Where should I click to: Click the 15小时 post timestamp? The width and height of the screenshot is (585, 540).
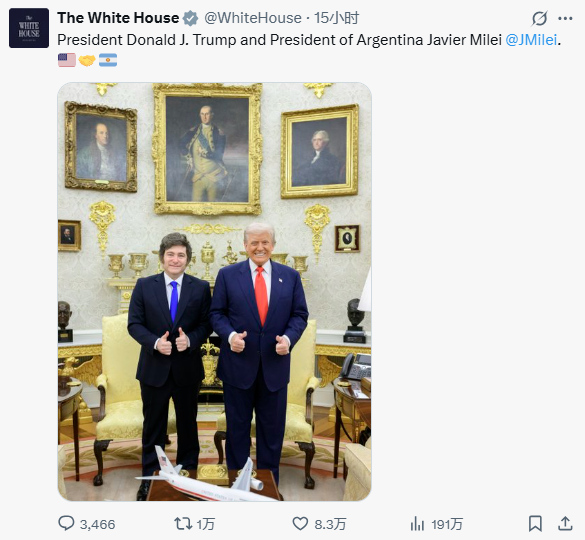pos(336,18)
